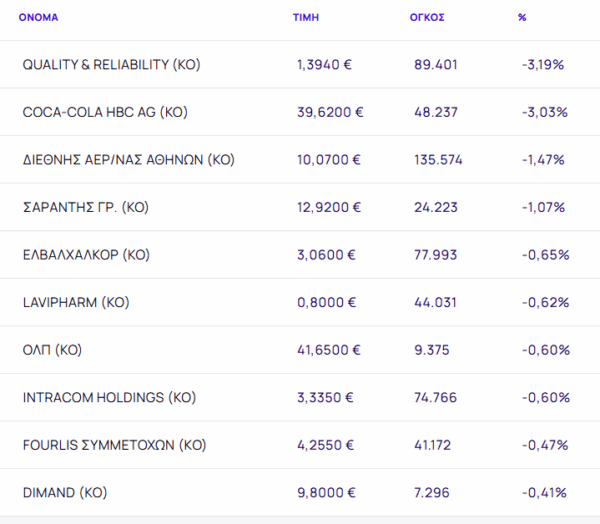Open ΕΛΒΑΛΧΑΛΚΟΡ (KO) stock details
Screen dimensions: 600x524
tap(86, 255)
